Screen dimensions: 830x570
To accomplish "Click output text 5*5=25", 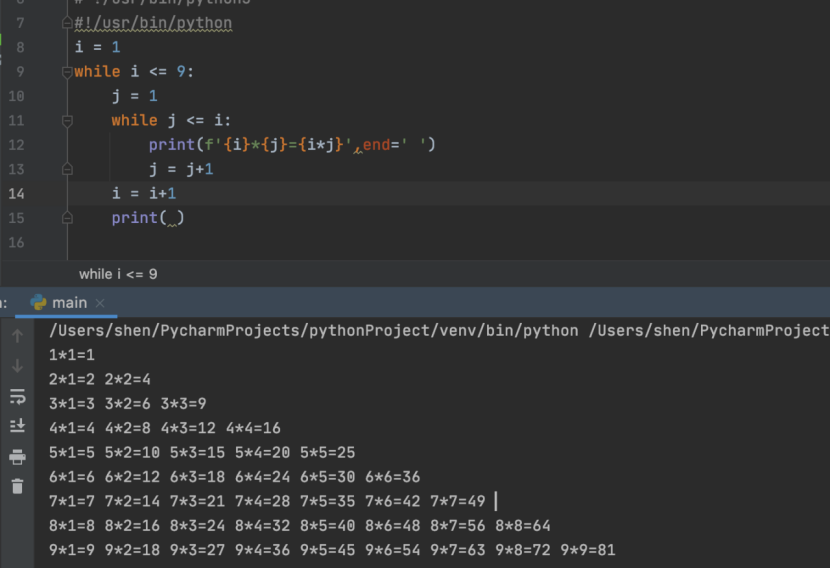I will click(328, 453).
